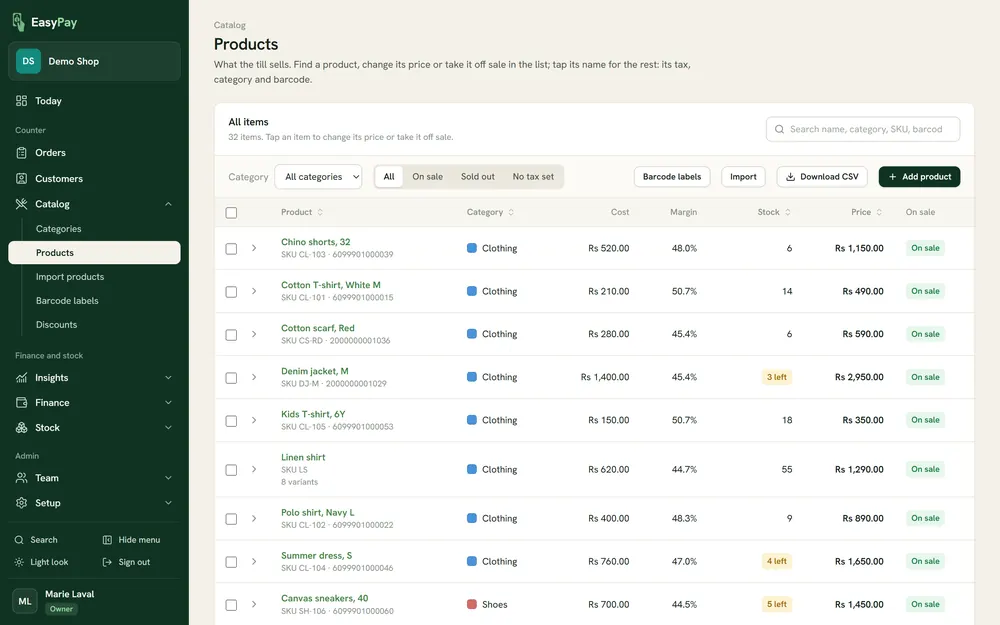Select the On sale filter tab
The width and height of the screenshot is (1000, 625).
(x=427, y=177)
